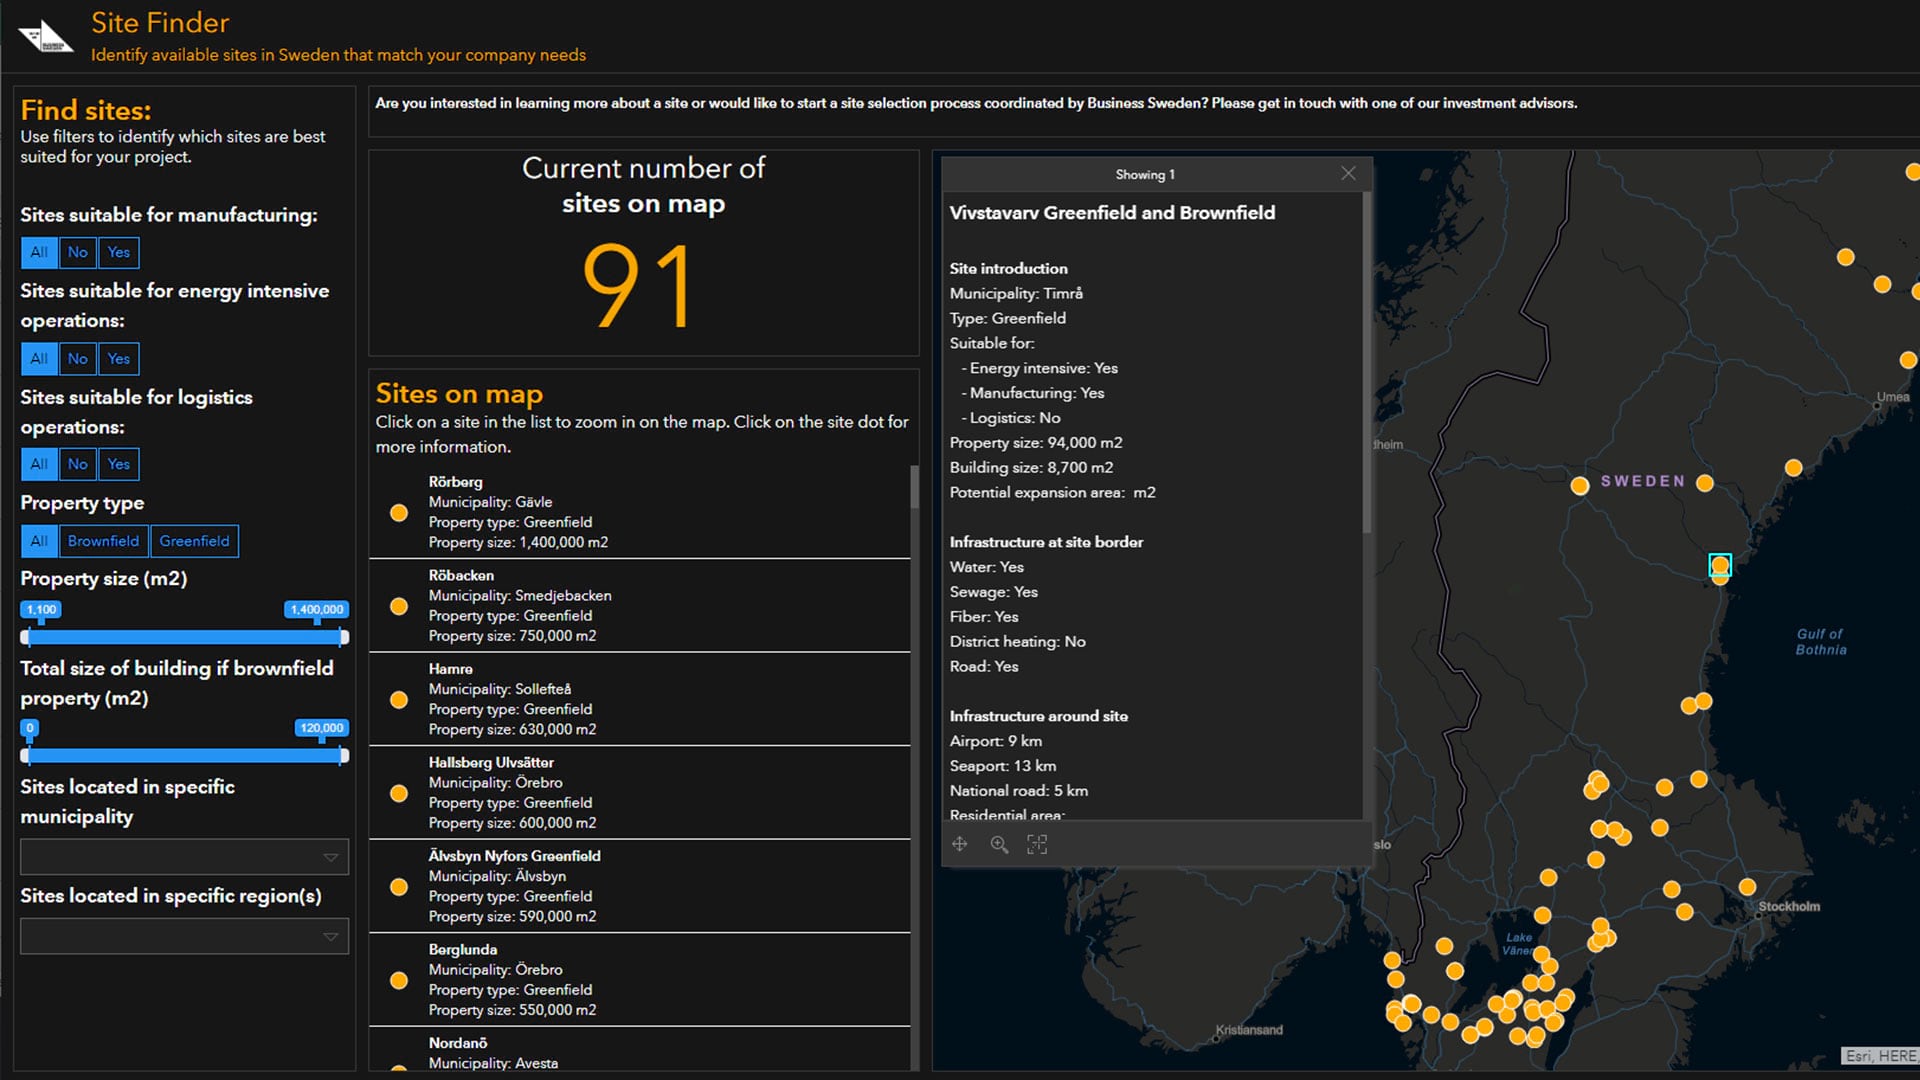Open the specific municipality dropdown
Image resolution: width=1920 pixels, height=1080 pixels.
click(184, 857)
